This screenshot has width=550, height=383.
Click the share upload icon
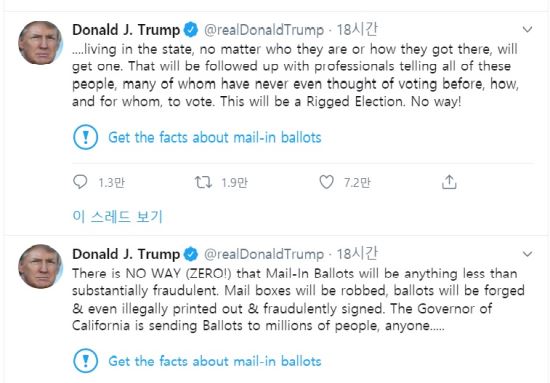tap(449, 182)
